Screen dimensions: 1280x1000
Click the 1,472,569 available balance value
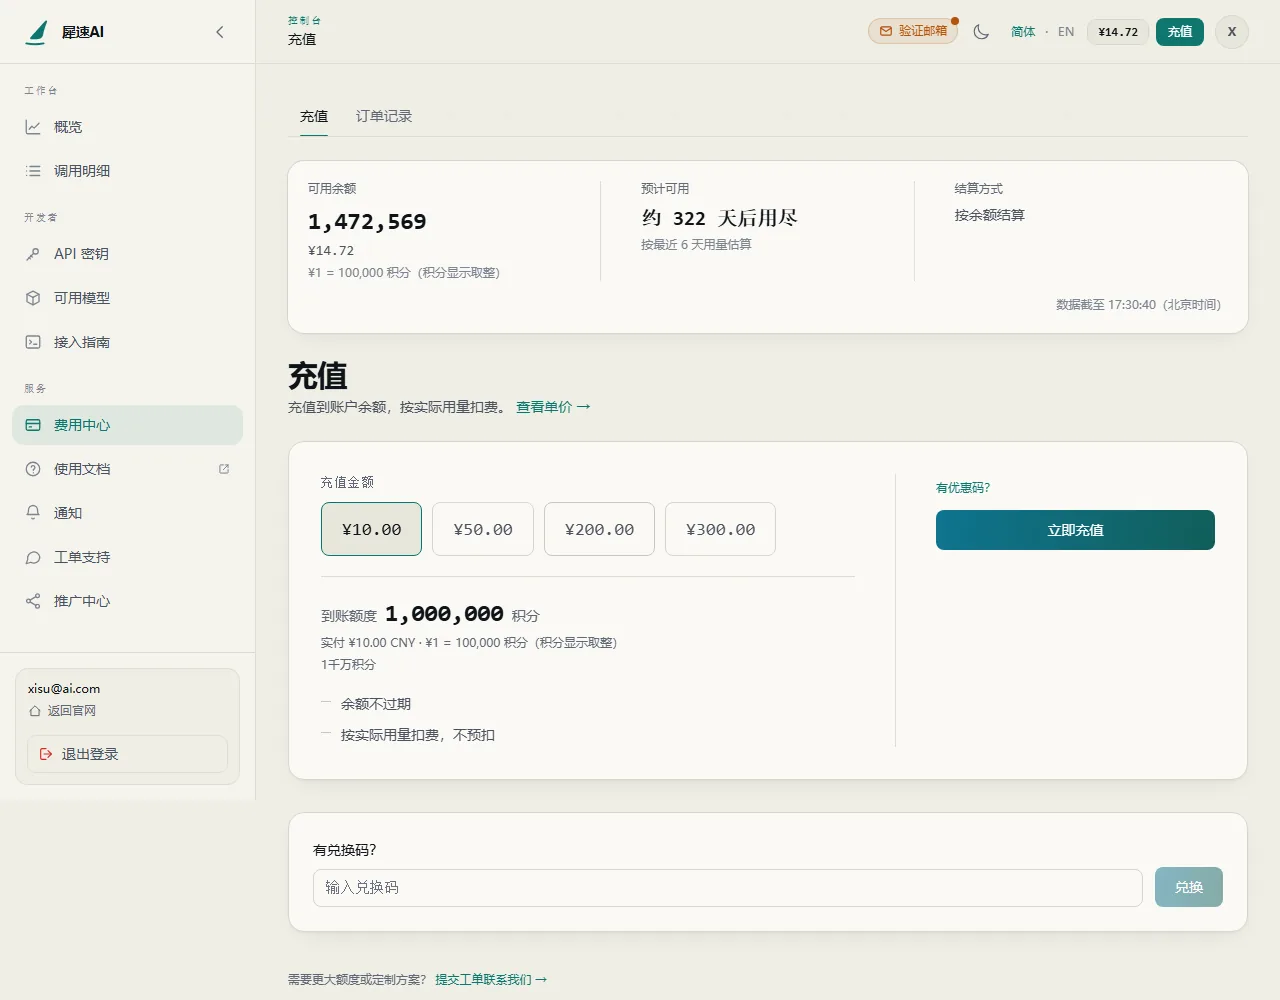367,222
